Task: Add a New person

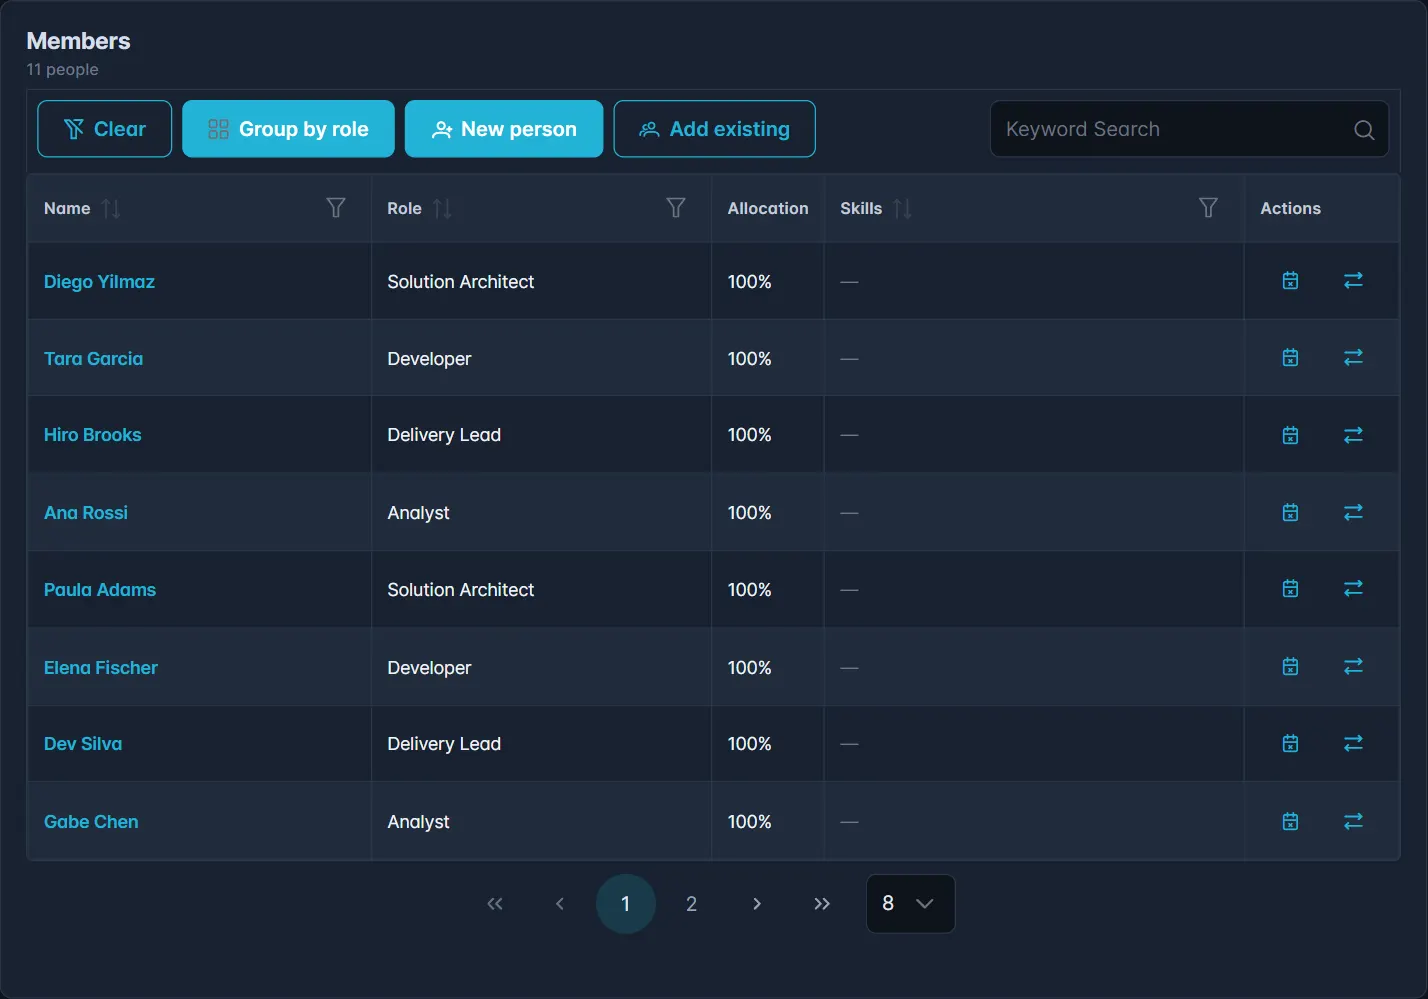Action: pos(504,129)
